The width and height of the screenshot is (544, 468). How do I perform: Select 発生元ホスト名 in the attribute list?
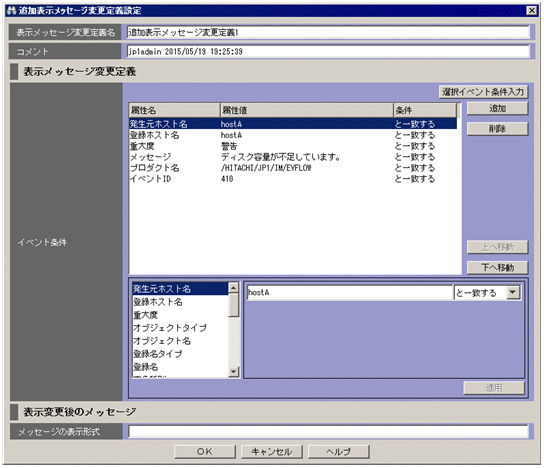(x=180, y=289)
